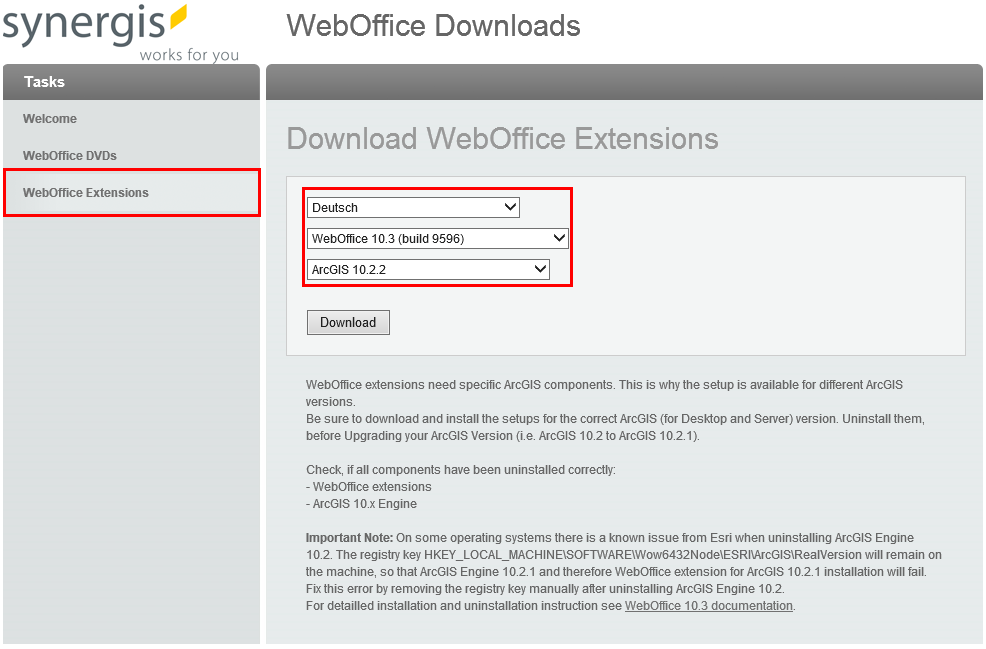
Task: Expand the WebOffice build combo box arrow
Action: click(558, 238)
